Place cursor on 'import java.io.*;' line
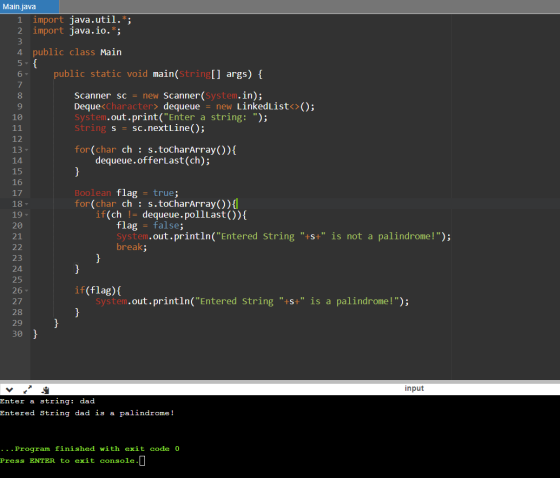The image size is (560, 478). [x=77, y=31]
